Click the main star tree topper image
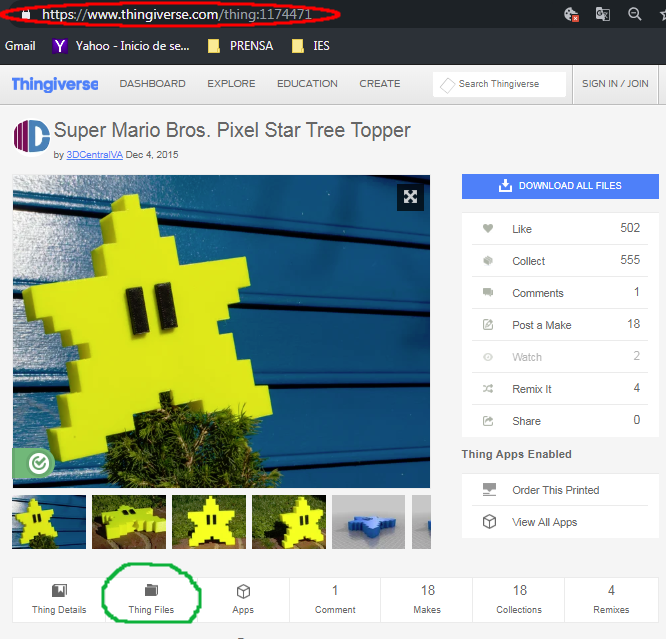The height and width of the screenshot is (639, 666). click(x=221, y=331)
